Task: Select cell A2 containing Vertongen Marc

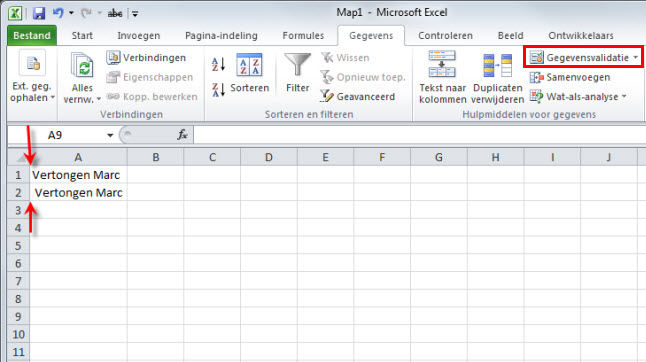Action: point(78,193)
